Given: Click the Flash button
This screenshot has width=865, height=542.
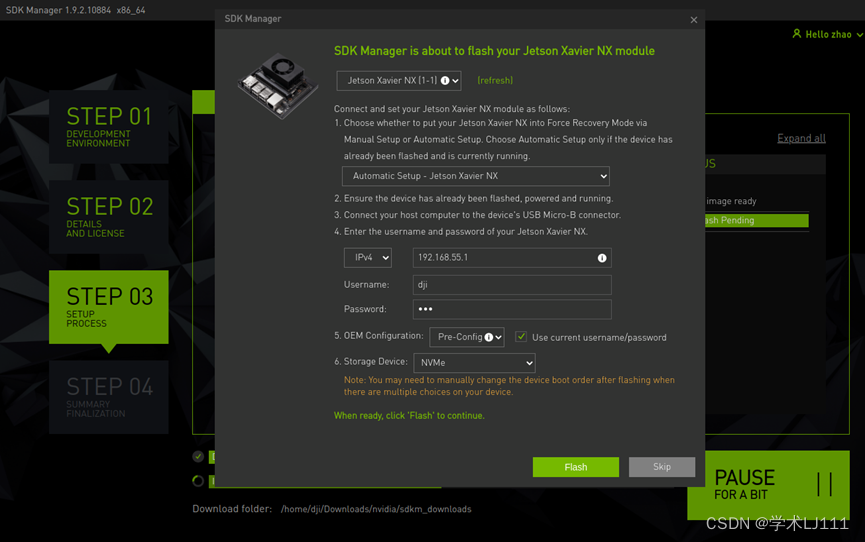Looking at the screenshot, I should pos(575,467).
